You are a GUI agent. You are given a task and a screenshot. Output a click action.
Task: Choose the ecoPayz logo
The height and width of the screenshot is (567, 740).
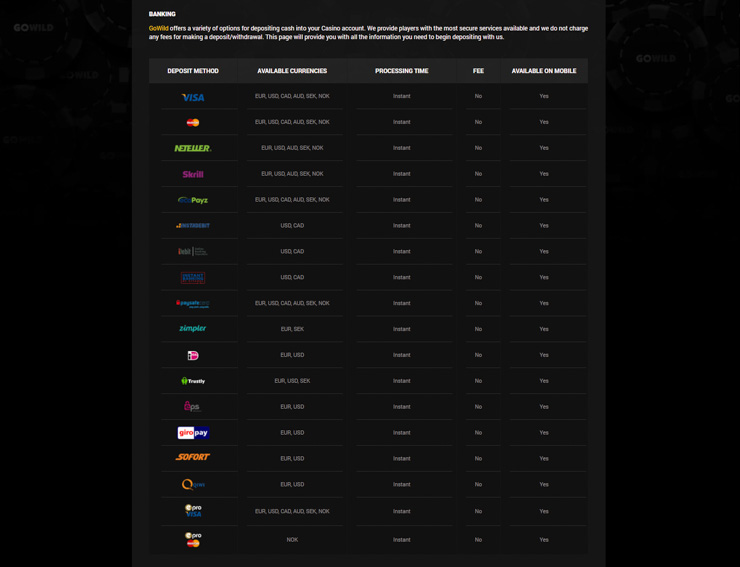[193, 200]
